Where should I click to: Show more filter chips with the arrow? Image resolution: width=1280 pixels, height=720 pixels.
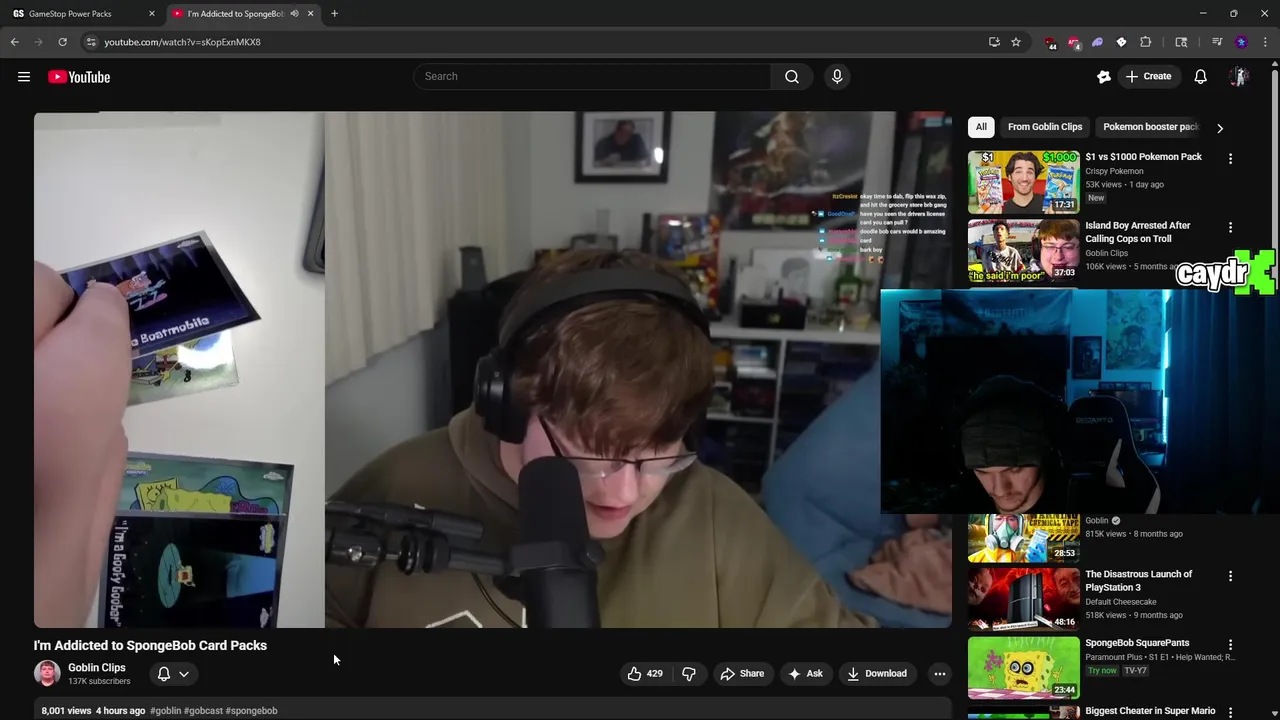click(1219, 128)
